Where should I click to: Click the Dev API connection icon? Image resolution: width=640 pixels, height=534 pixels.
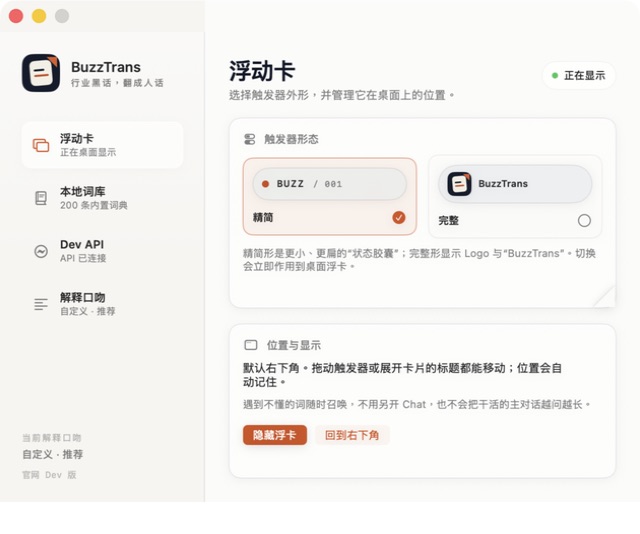(41, 251)
